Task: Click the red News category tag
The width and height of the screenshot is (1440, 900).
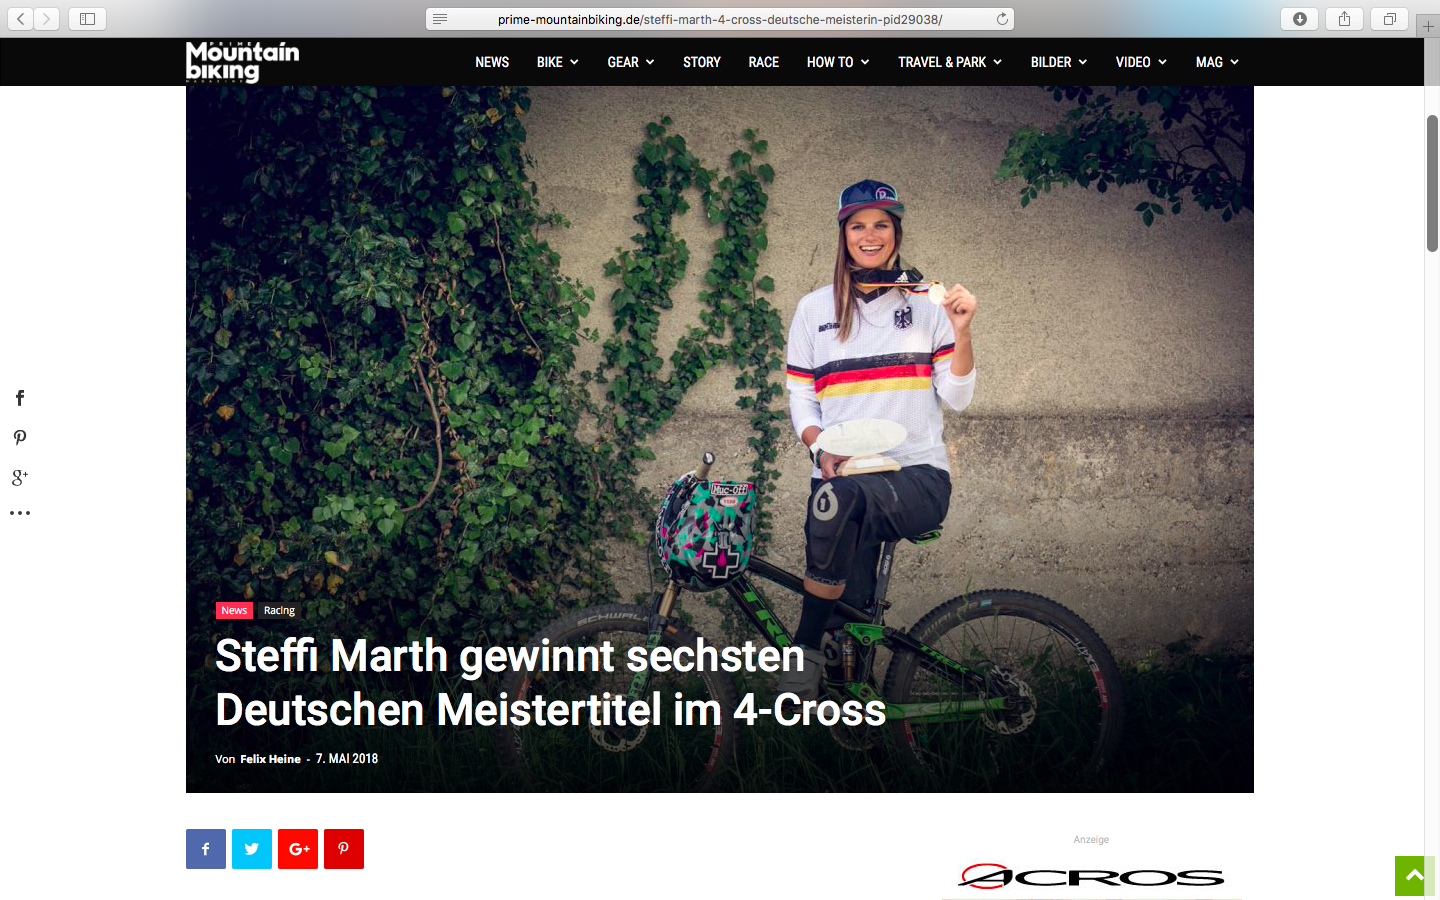Action: pyautogui.click(x=234, y=610)
